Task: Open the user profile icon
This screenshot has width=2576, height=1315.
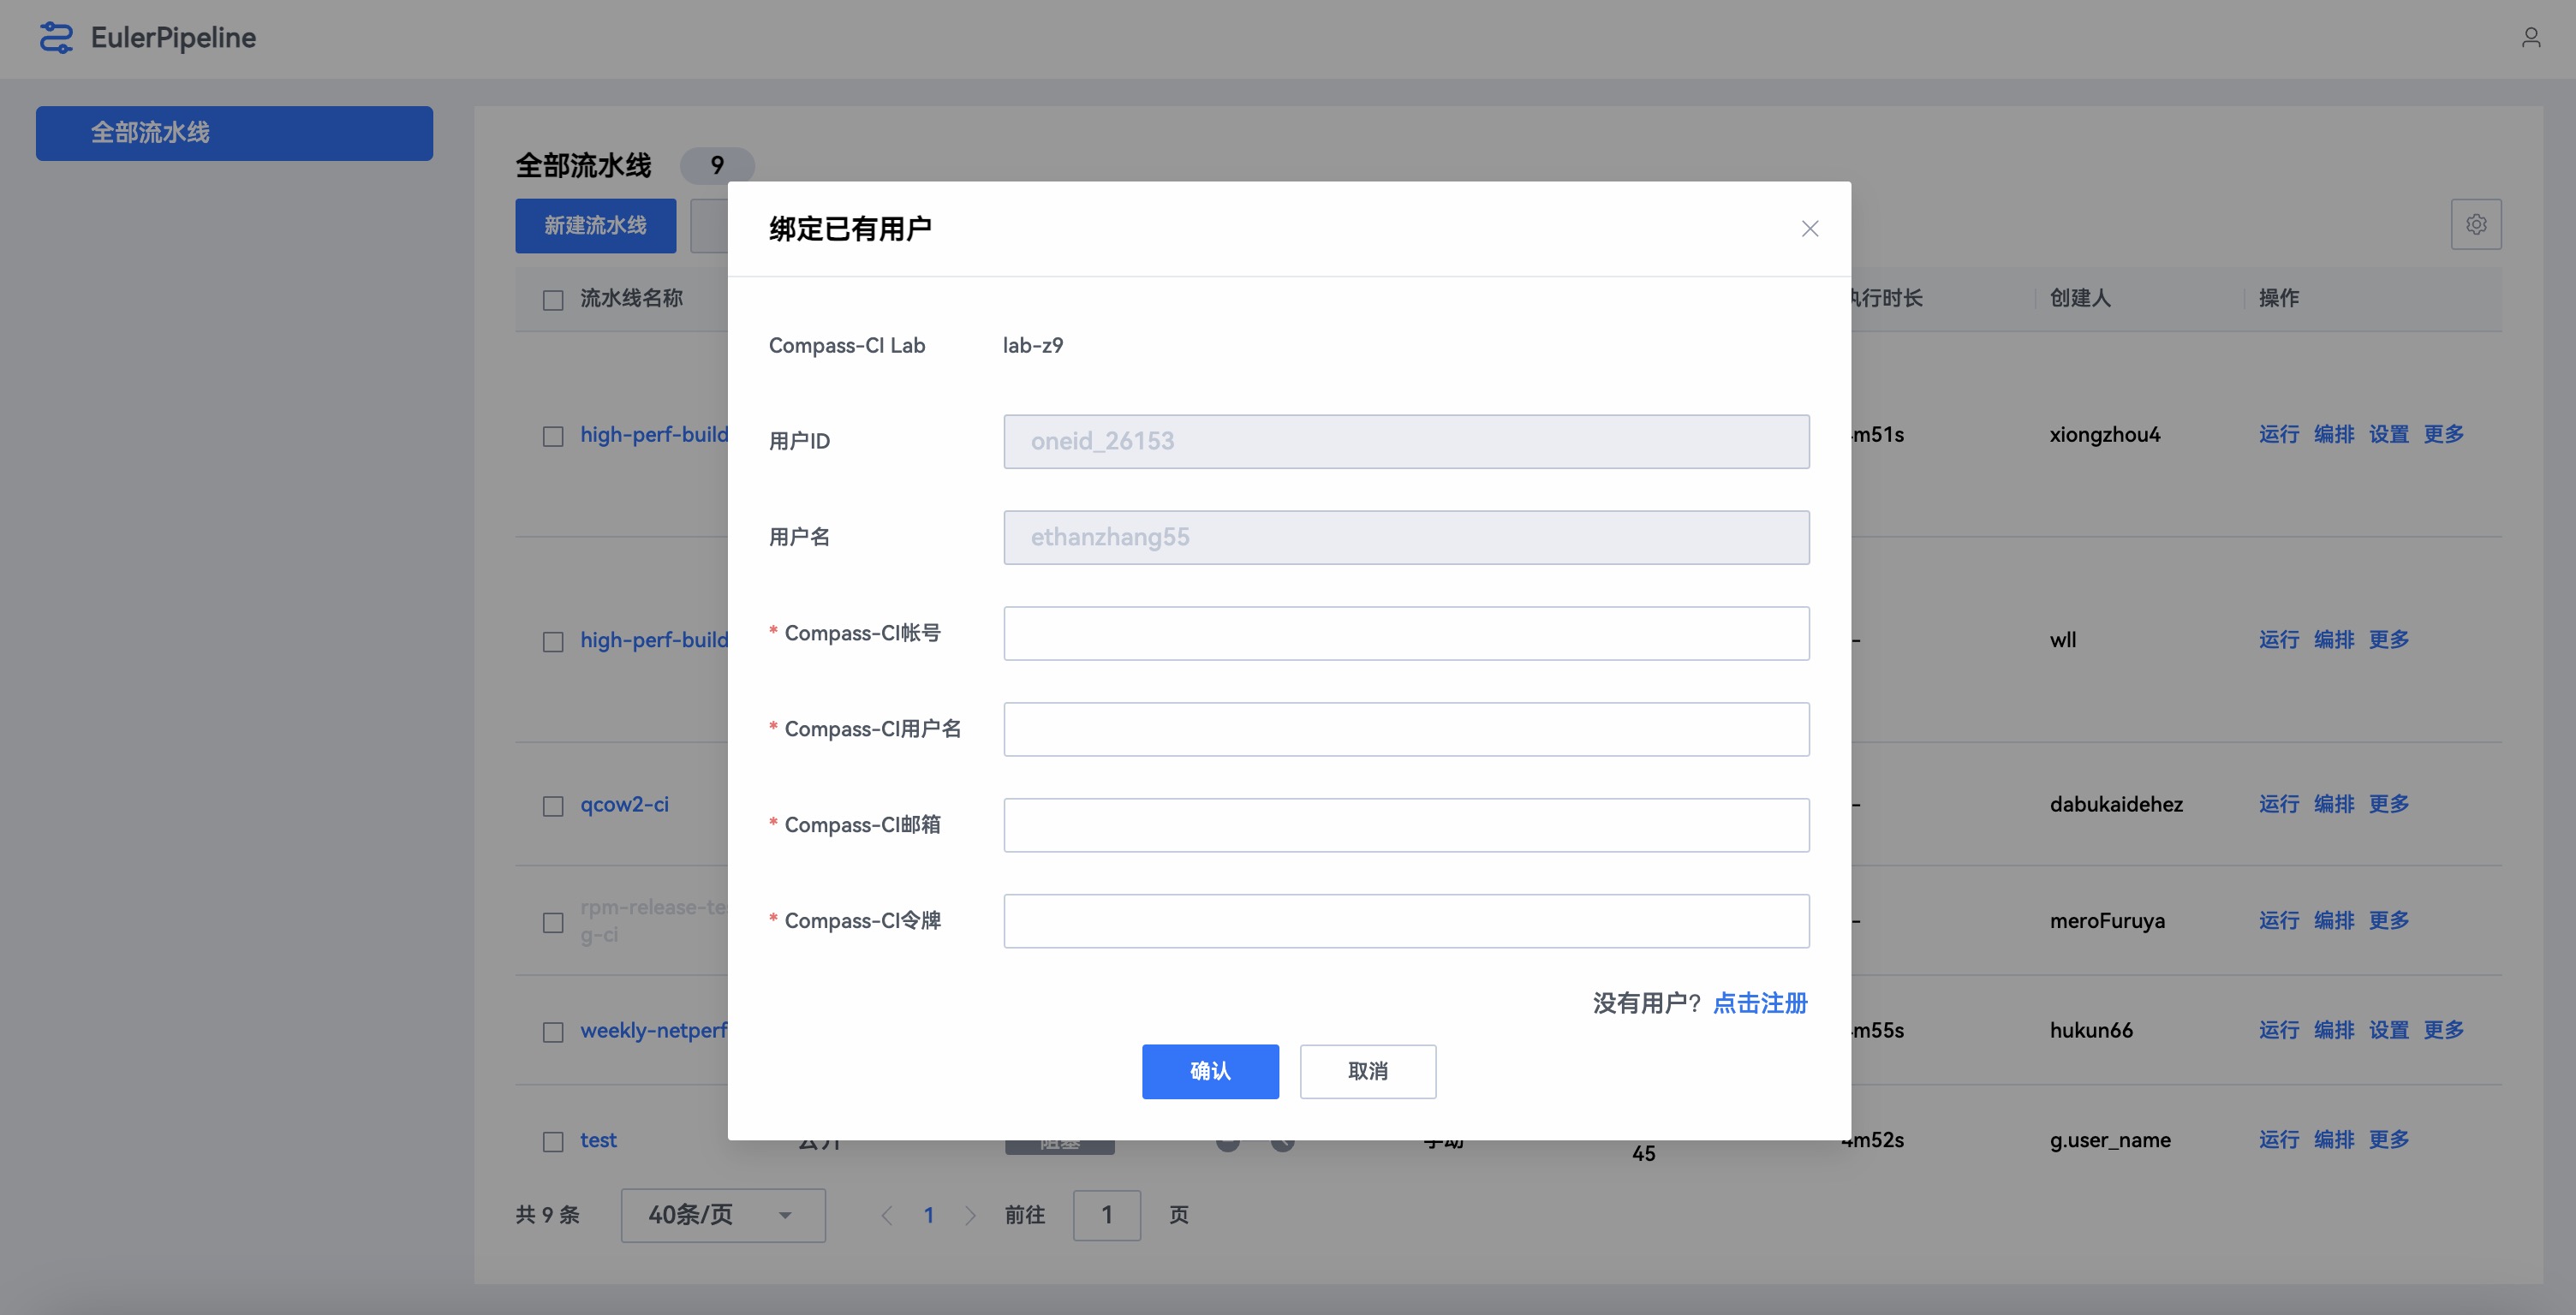Action: [x=2530, y=38]
